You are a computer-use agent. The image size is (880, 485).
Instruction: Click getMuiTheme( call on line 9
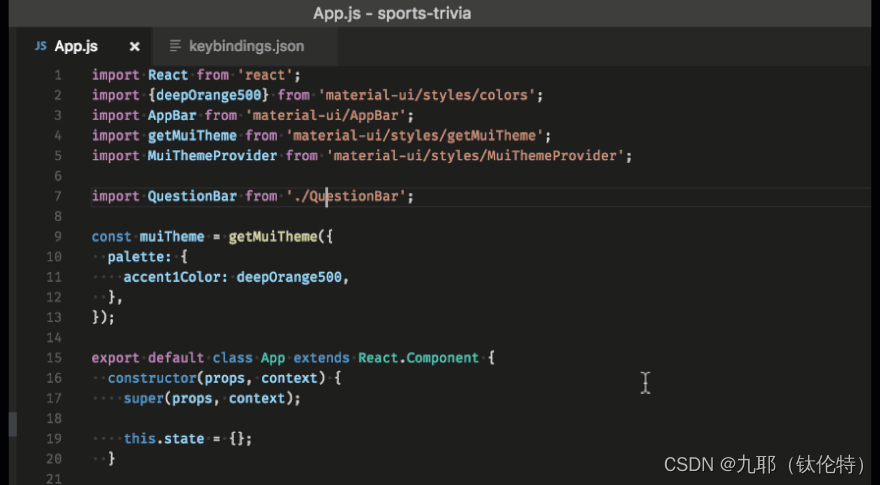pyautogui.click(x=277, y=237)
